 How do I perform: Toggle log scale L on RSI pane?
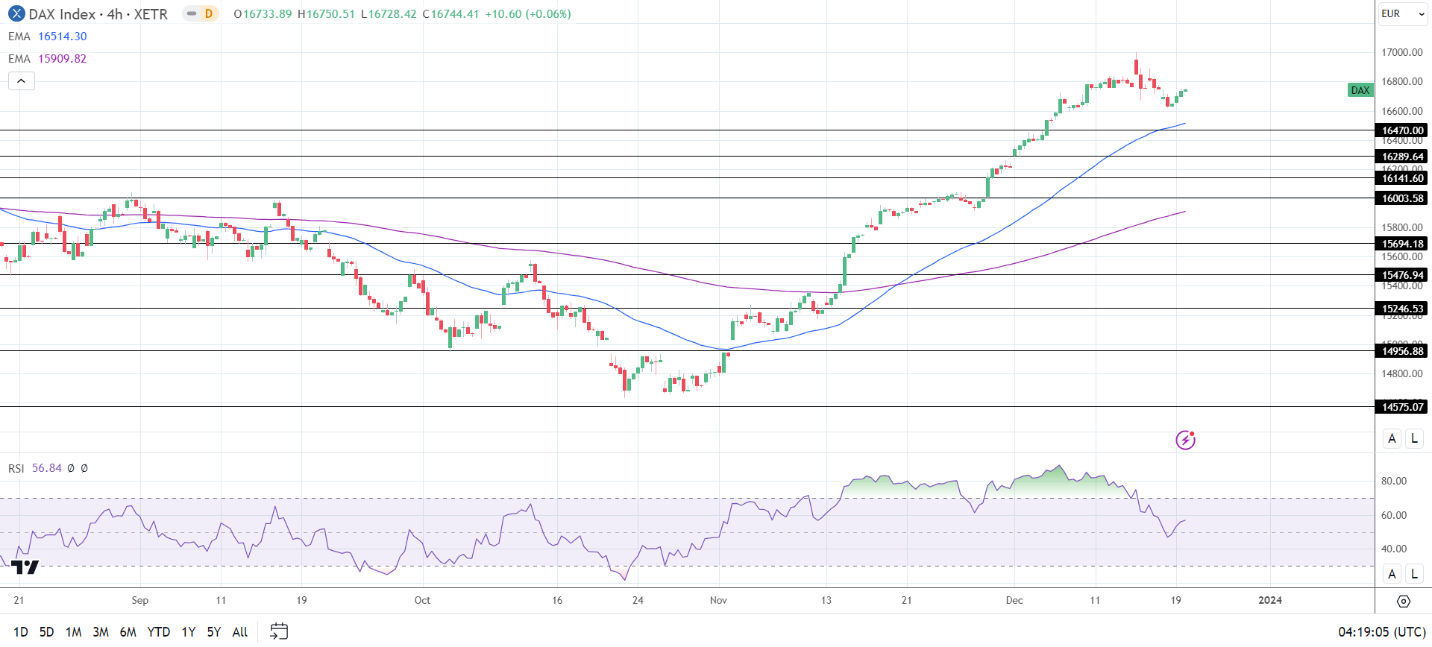point(1414,573)
